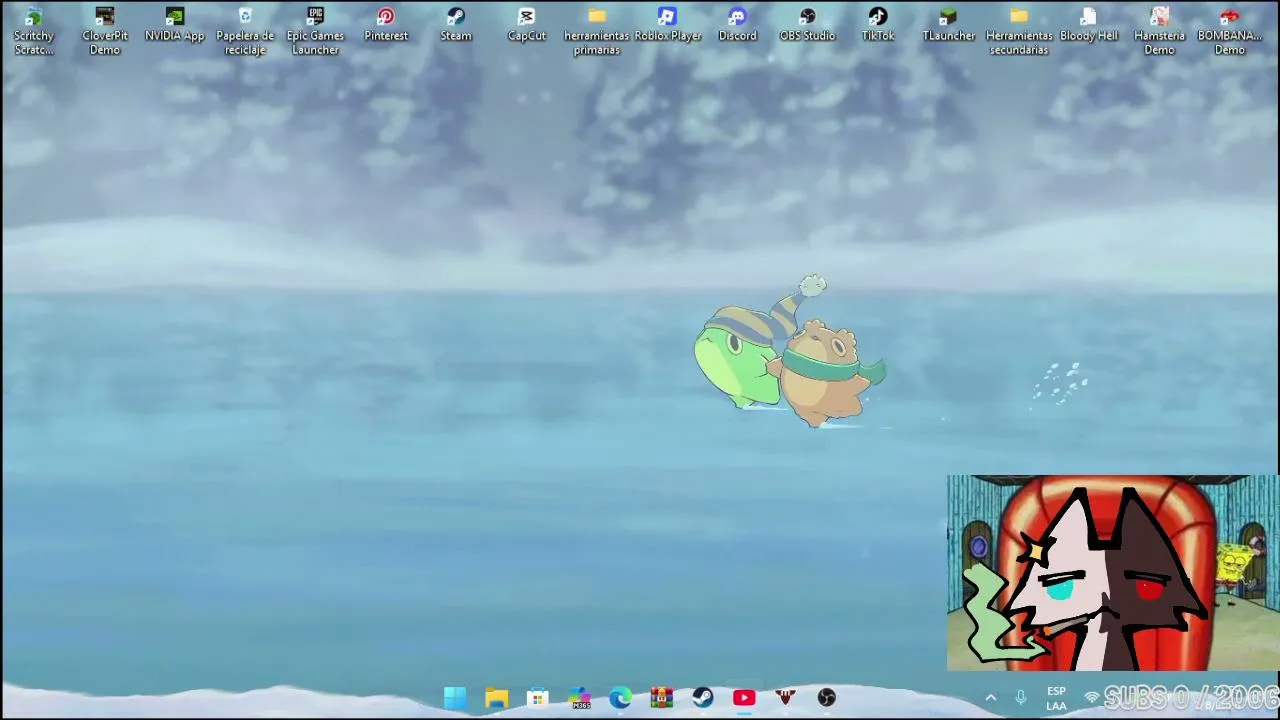The image size is (1280, 720).
Task: Open Microsoft Store from the taskbar
Action: tap(538, 697)
